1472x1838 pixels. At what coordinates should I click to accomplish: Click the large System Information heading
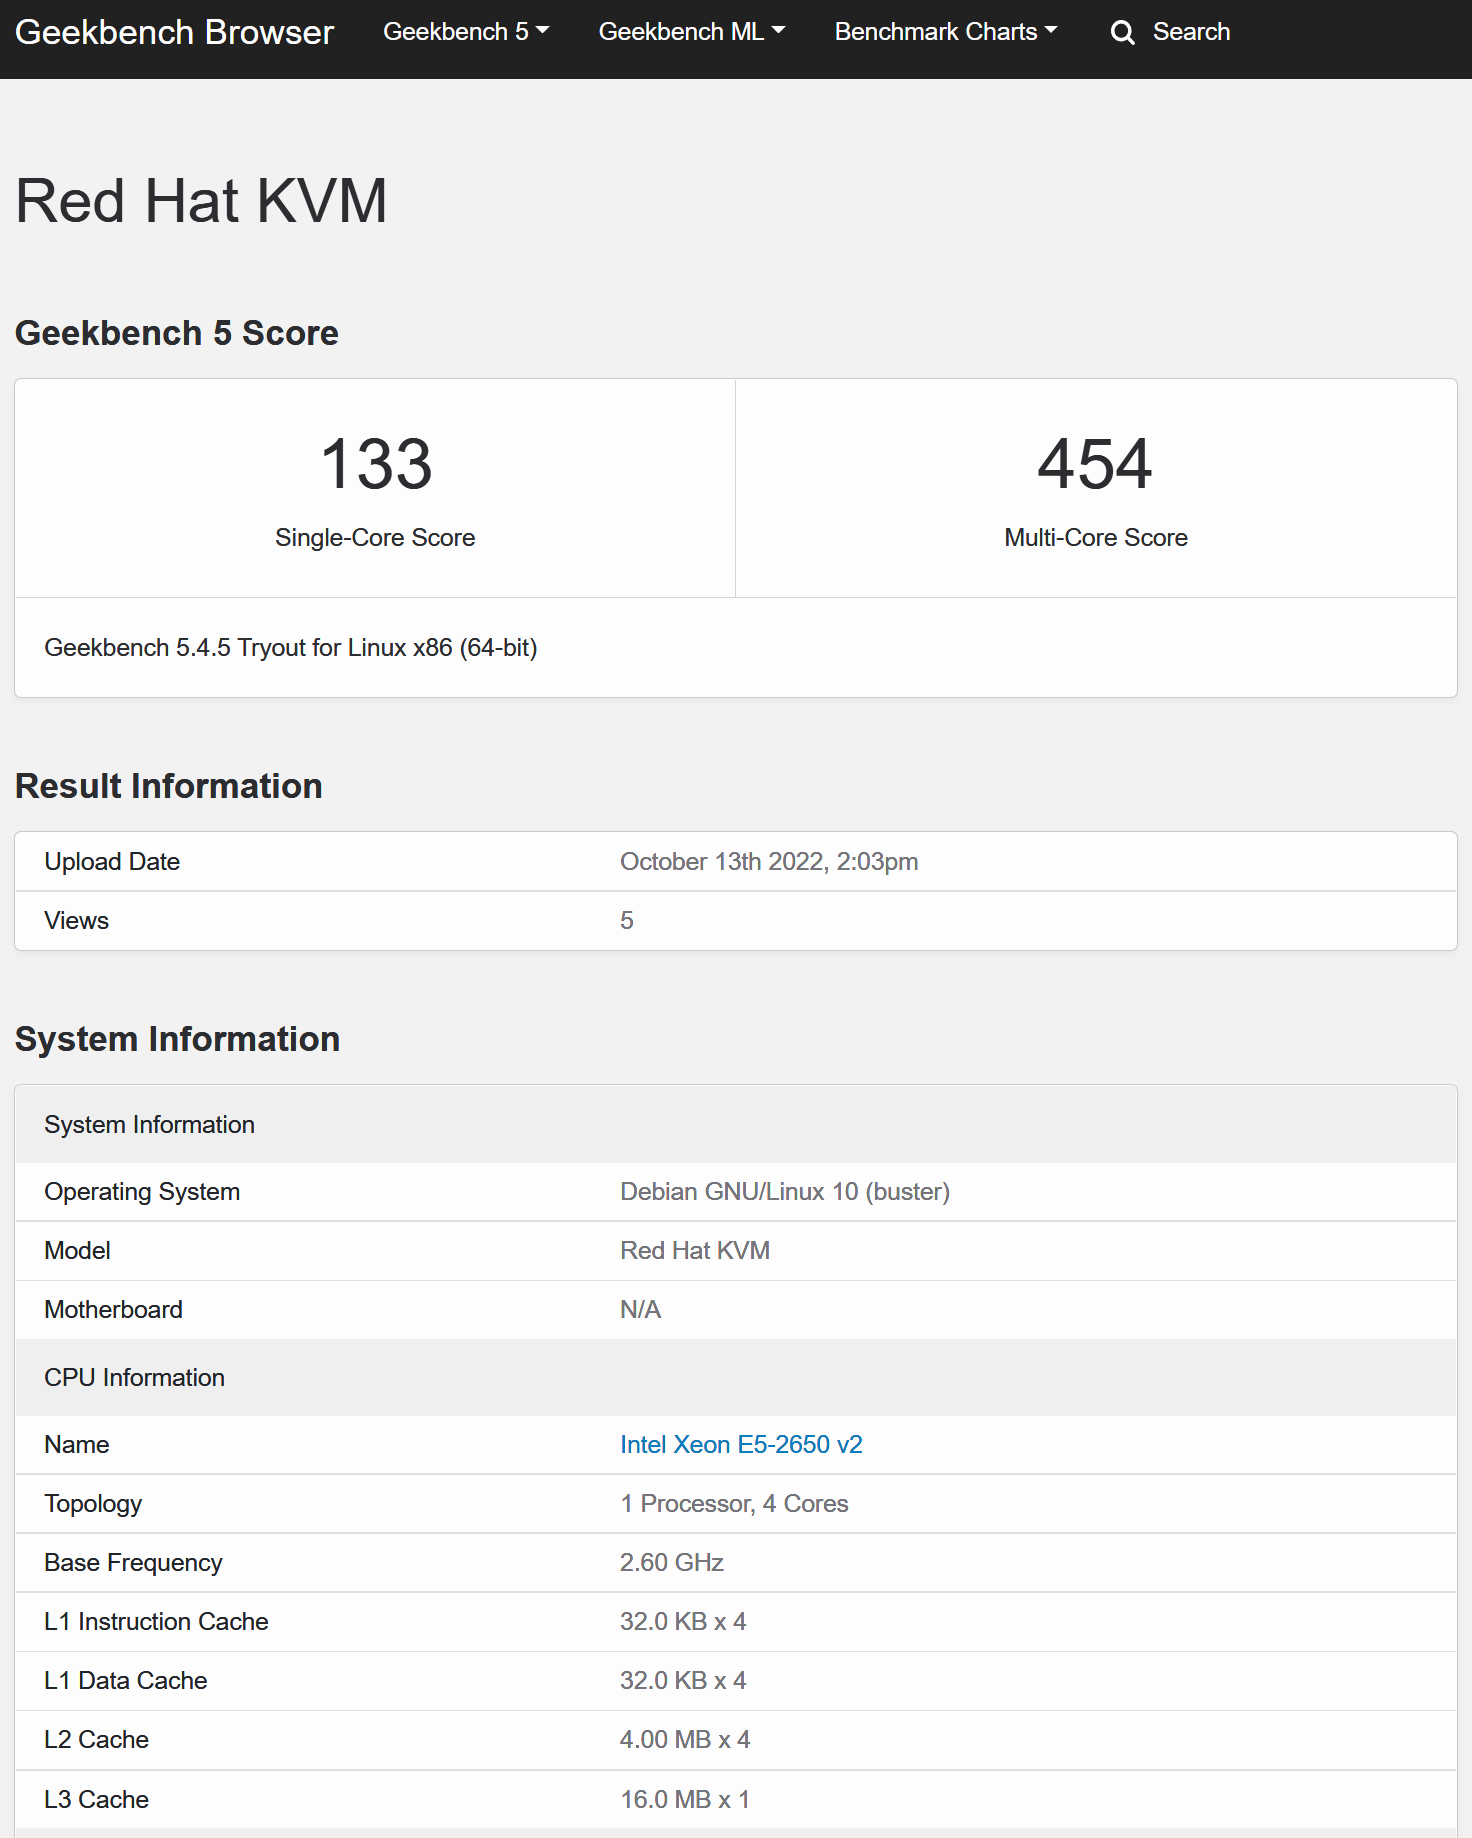pyautogui.click(x=178, y=1039)
